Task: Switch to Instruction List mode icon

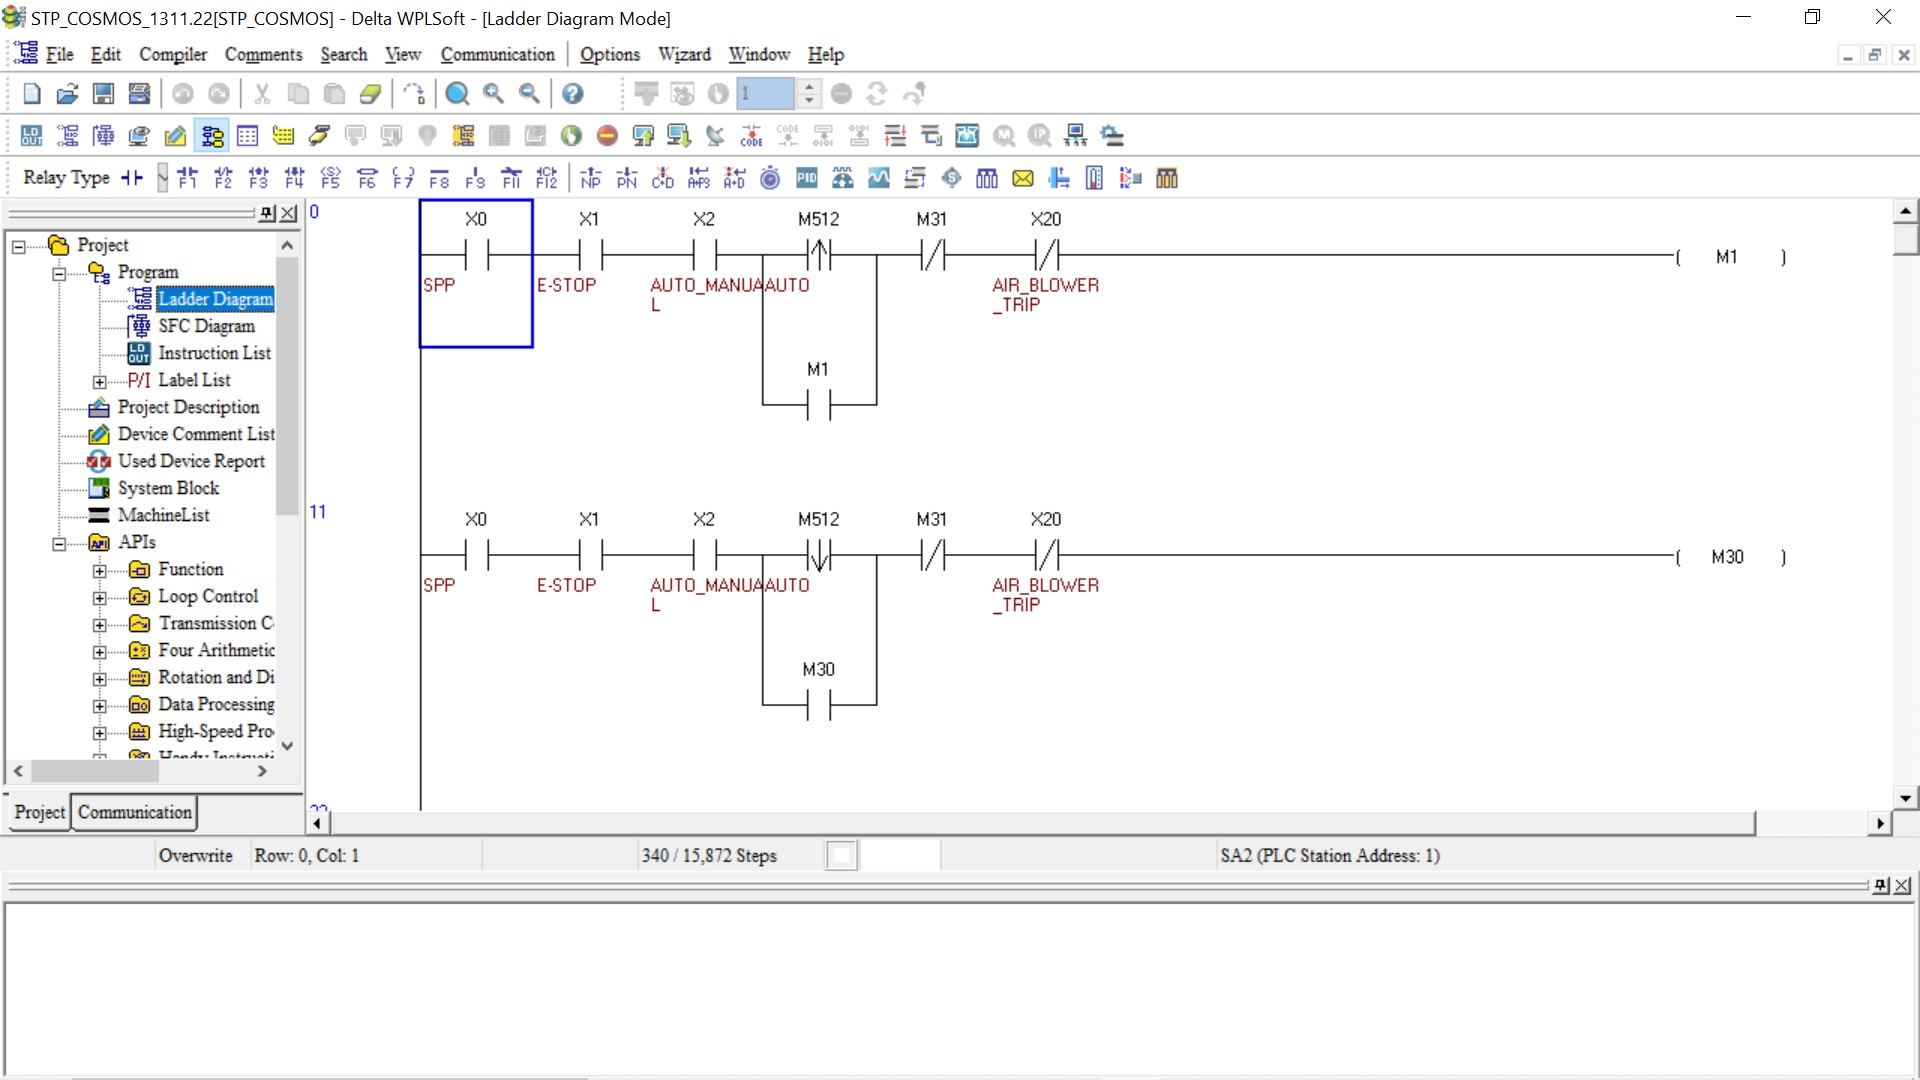Action: (32, 136)
